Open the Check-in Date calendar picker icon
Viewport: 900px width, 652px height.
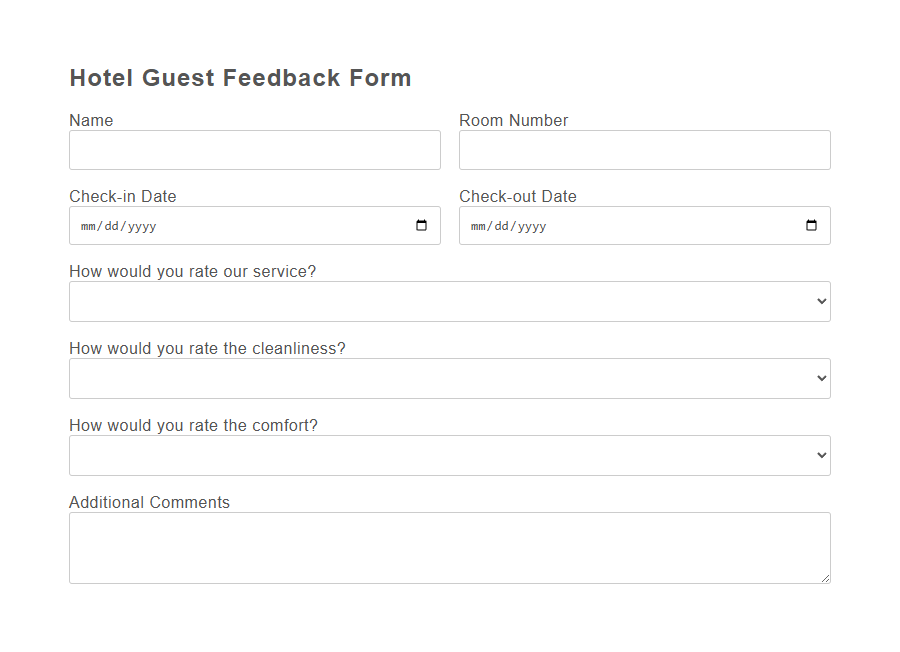(421, 225)
